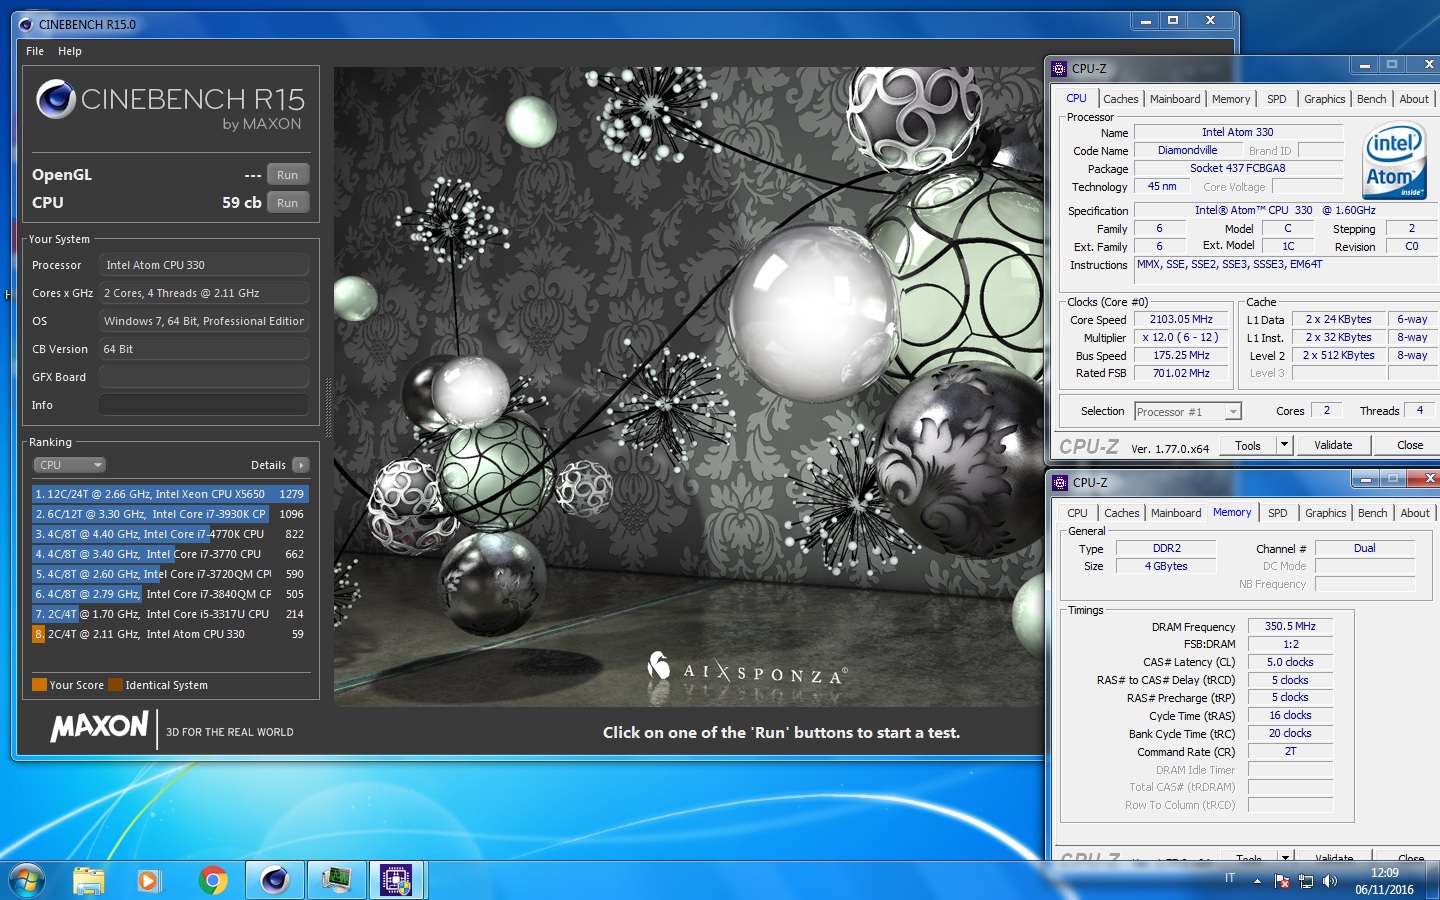Open Windows Media Player from taskbar
1440x900 pixels.
[149, 880]
